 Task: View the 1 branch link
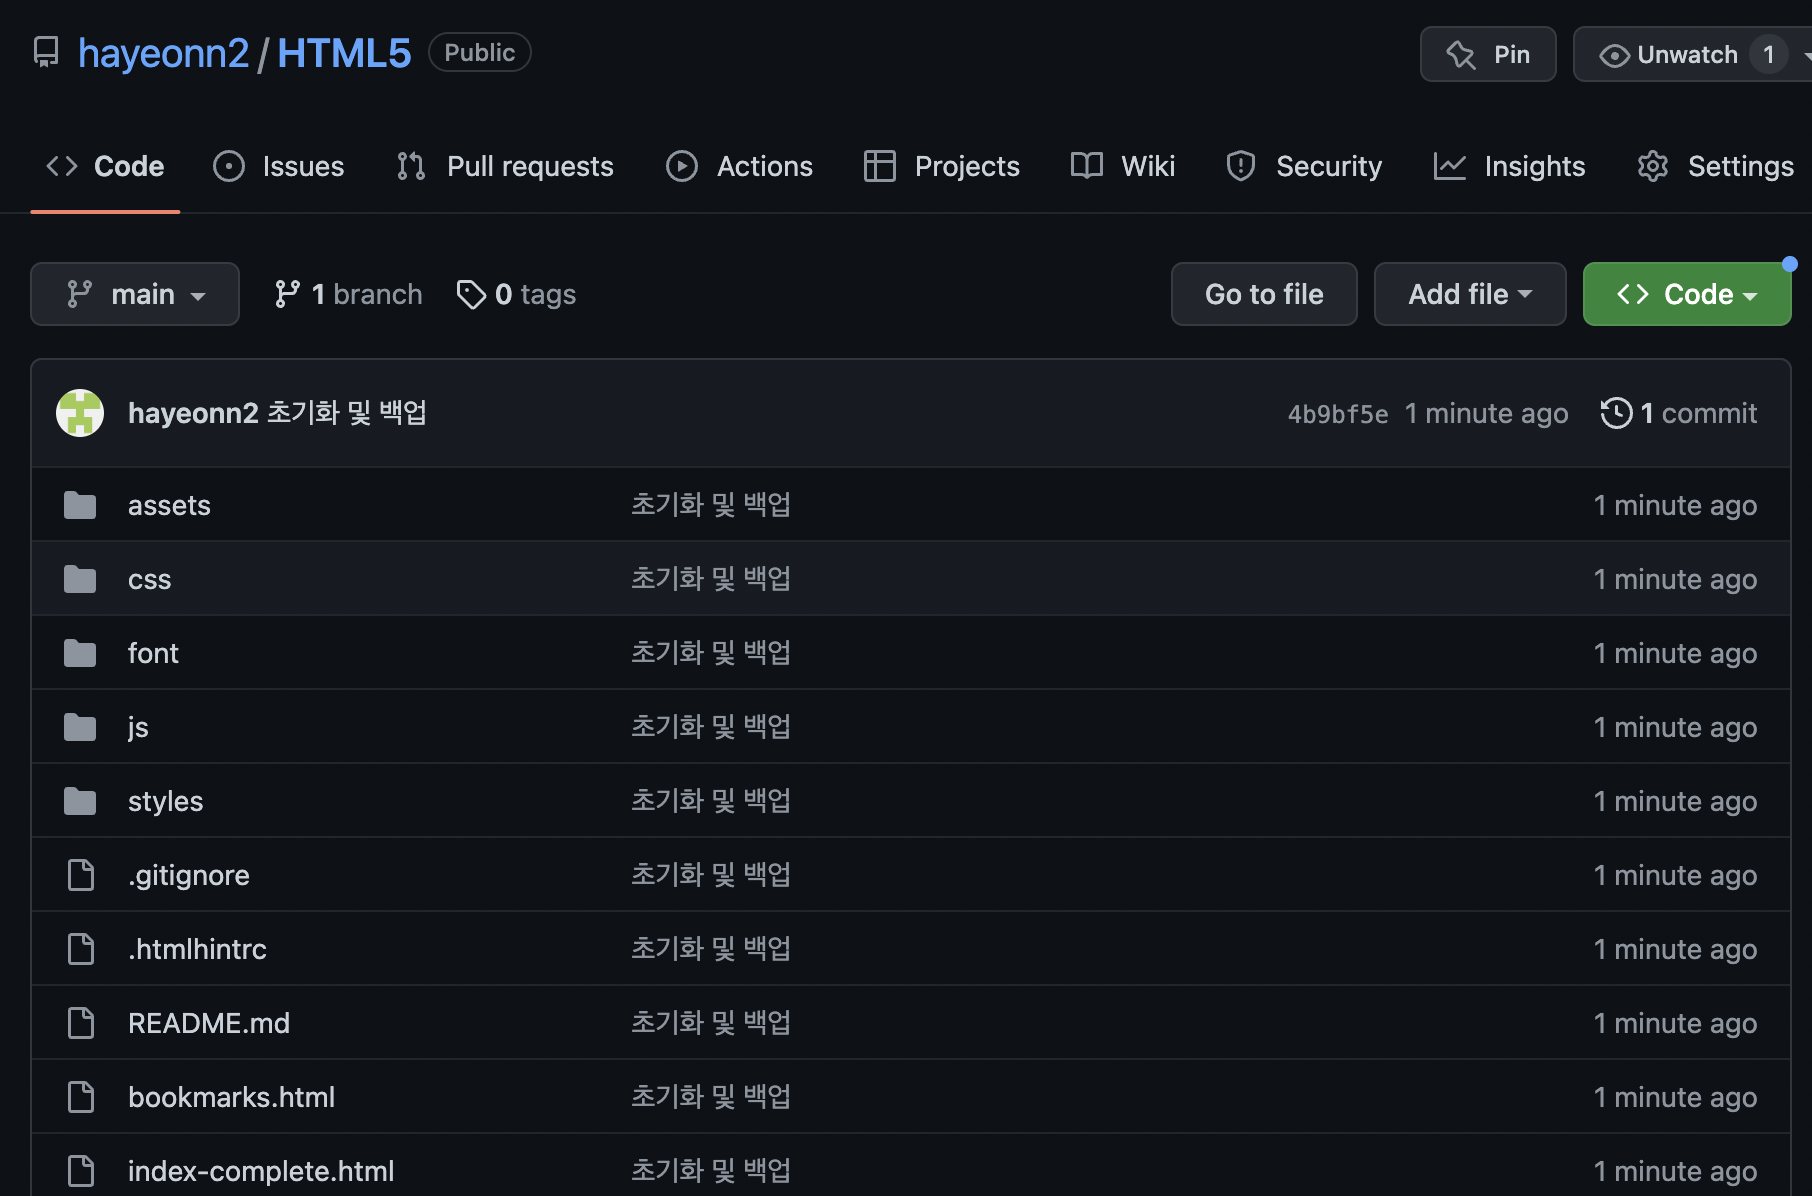pos(348,294)
